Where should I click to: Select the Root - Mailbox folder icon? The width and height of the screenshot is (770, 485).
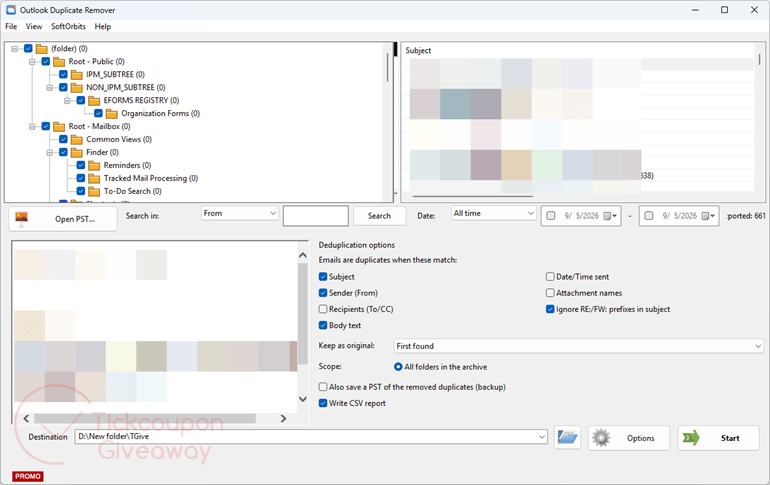click(59, 126)
